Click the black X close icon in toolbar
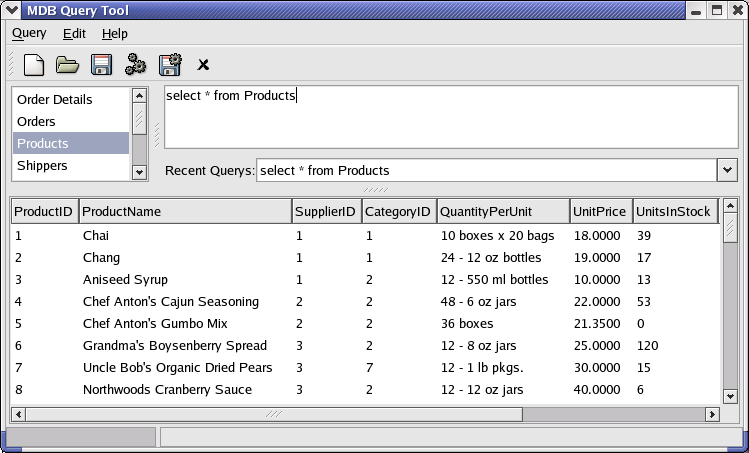Image resolution: width=749 pixels, height=453 pixels. click(x=203, y=66)
